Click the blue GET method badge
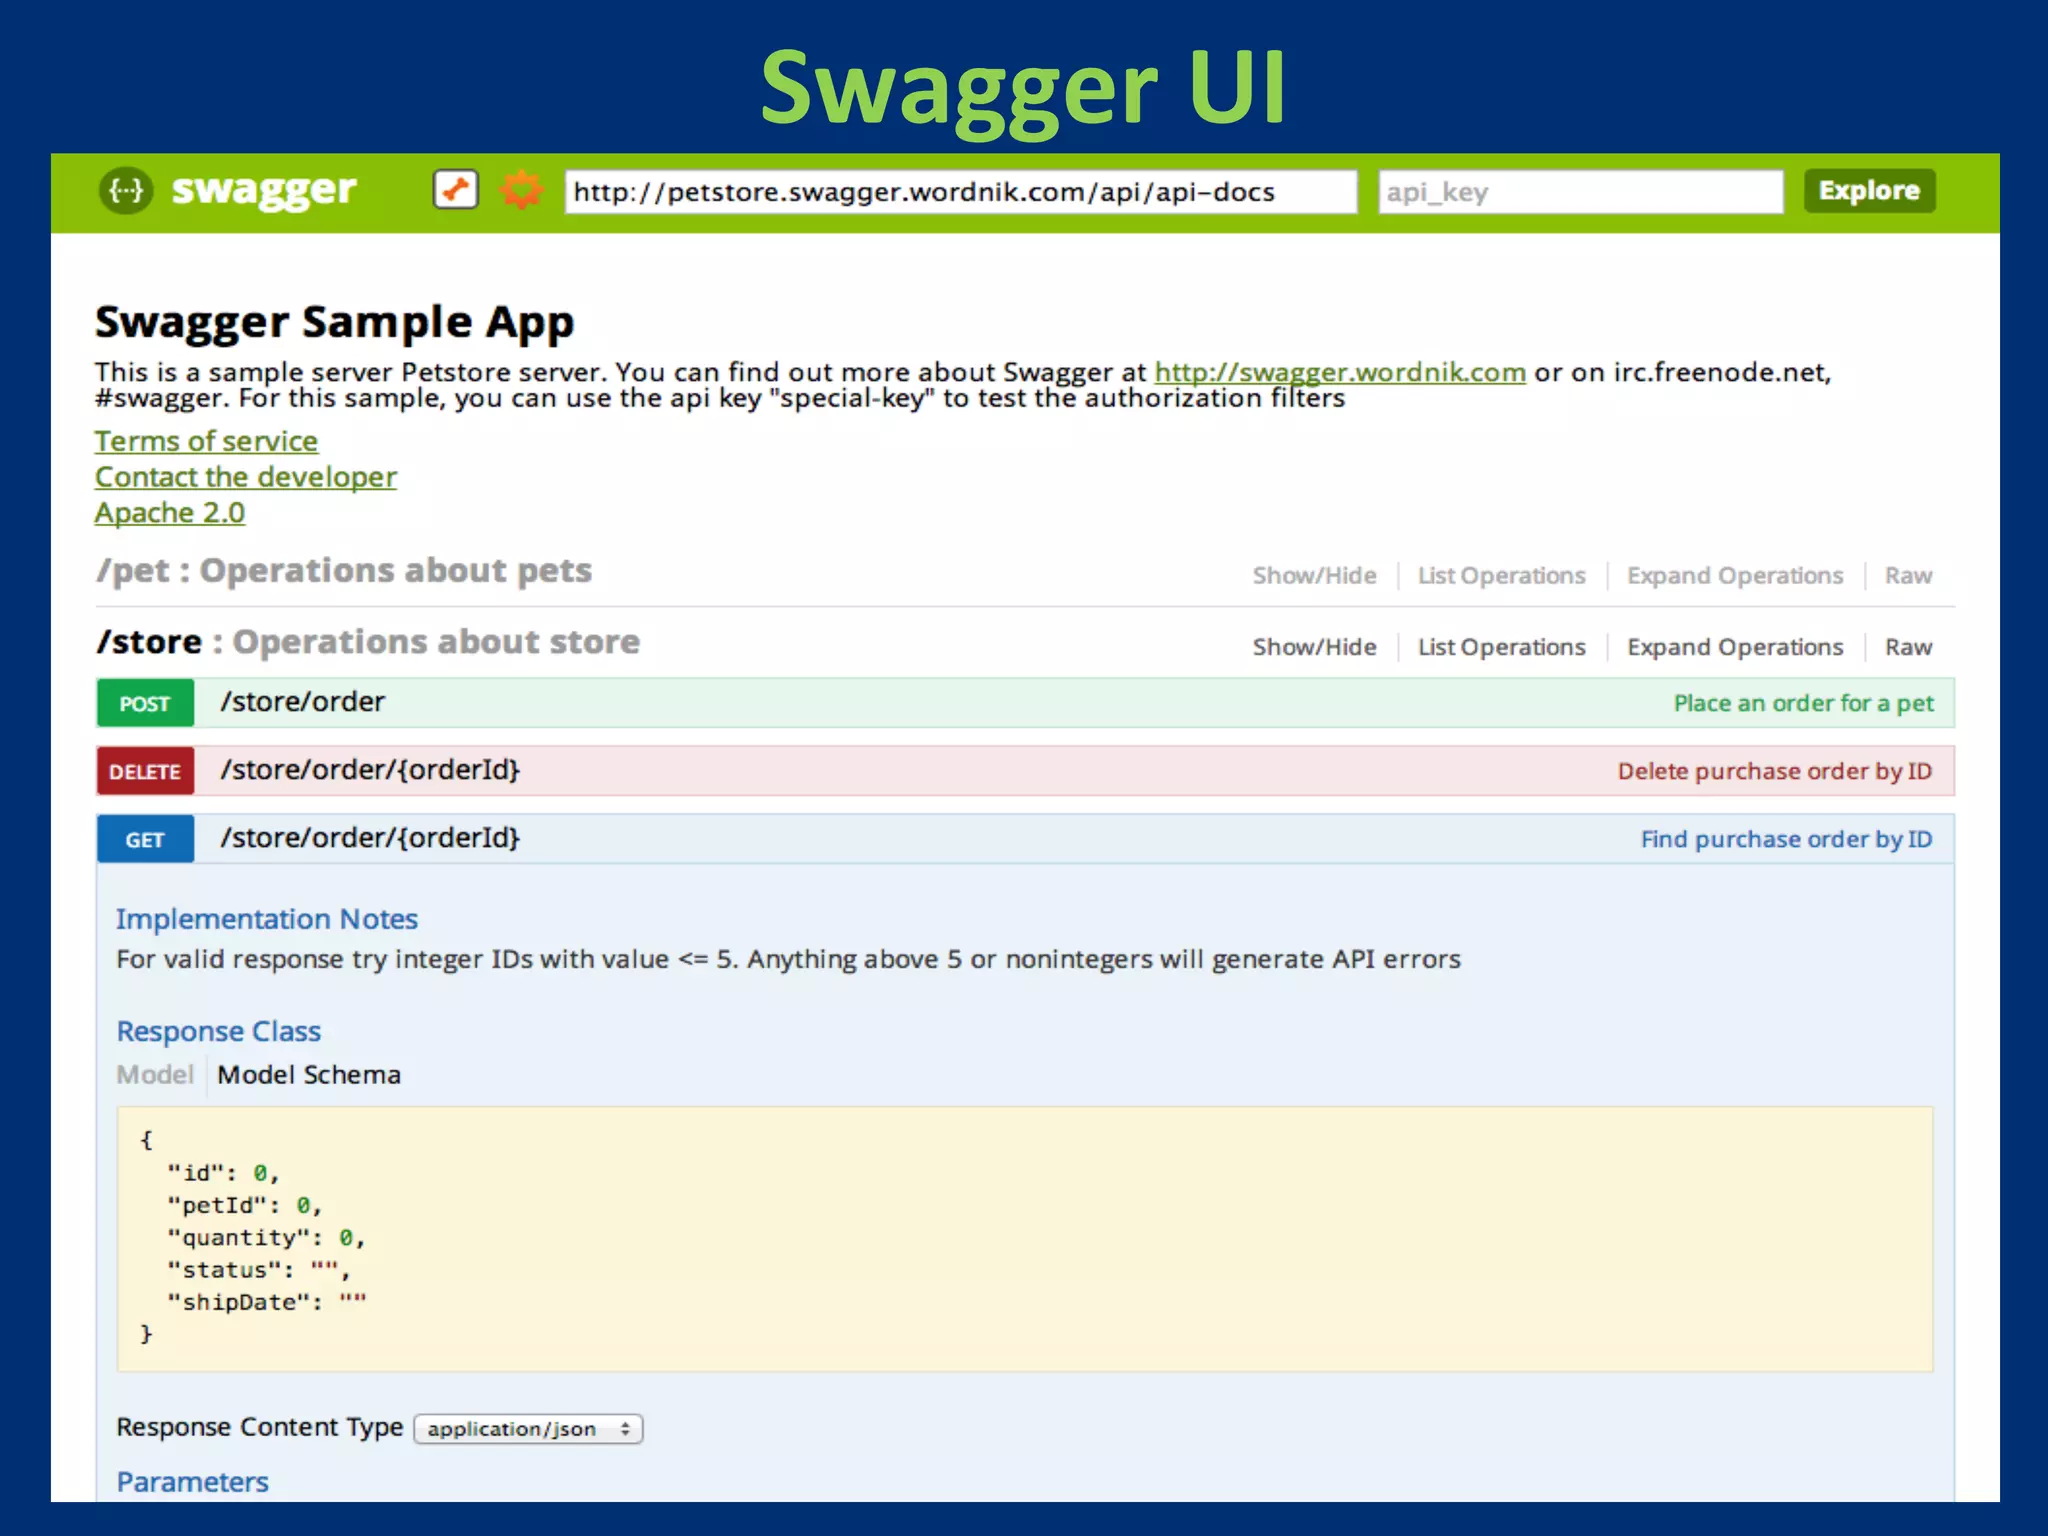Image resolution: width=2048 pixels, height=1536 pixels. point(145,839)
